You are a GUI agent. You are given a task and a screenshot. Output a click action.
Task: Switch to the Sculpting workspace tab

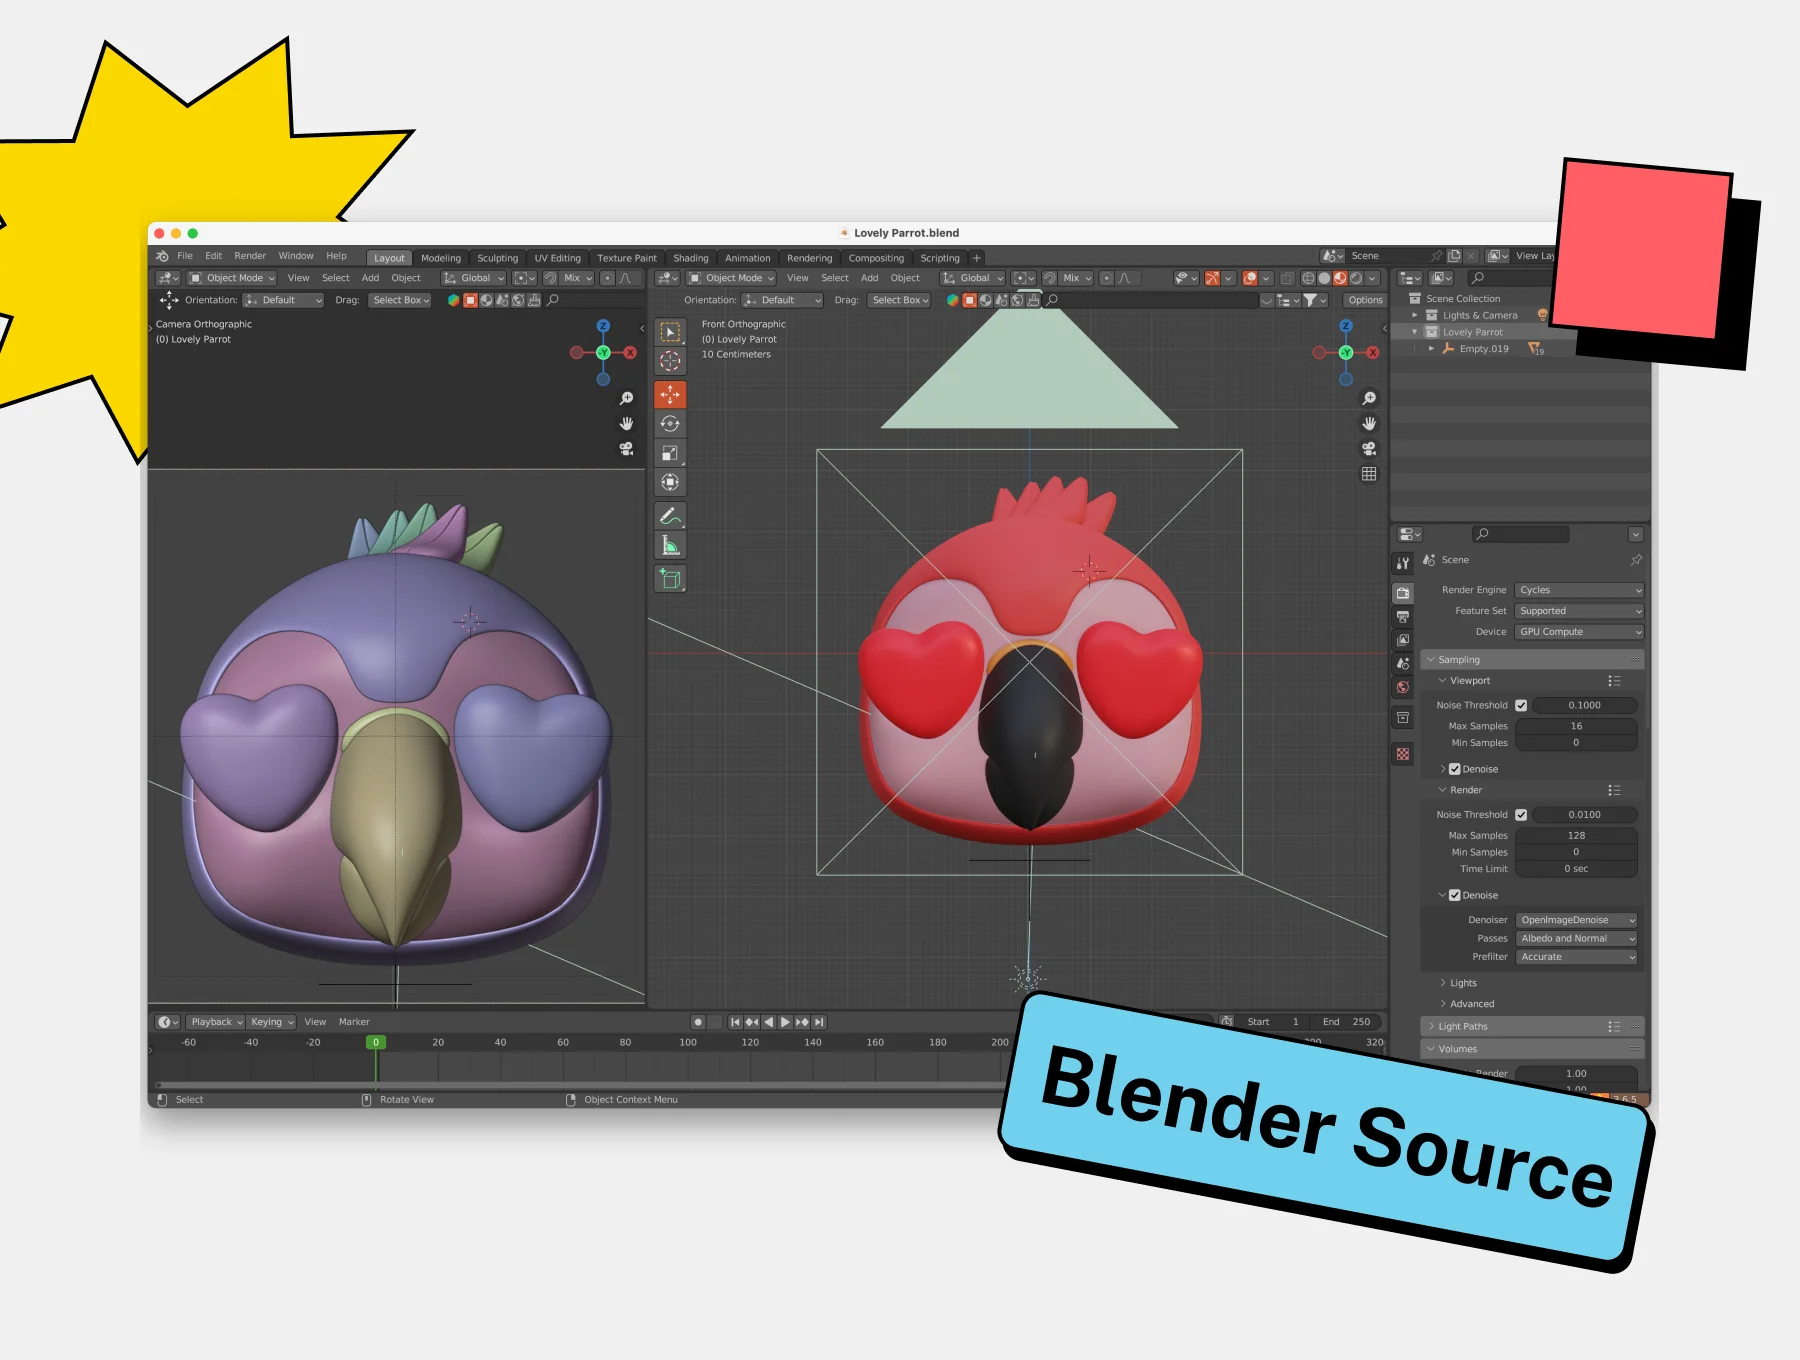(x=497, y=258)
